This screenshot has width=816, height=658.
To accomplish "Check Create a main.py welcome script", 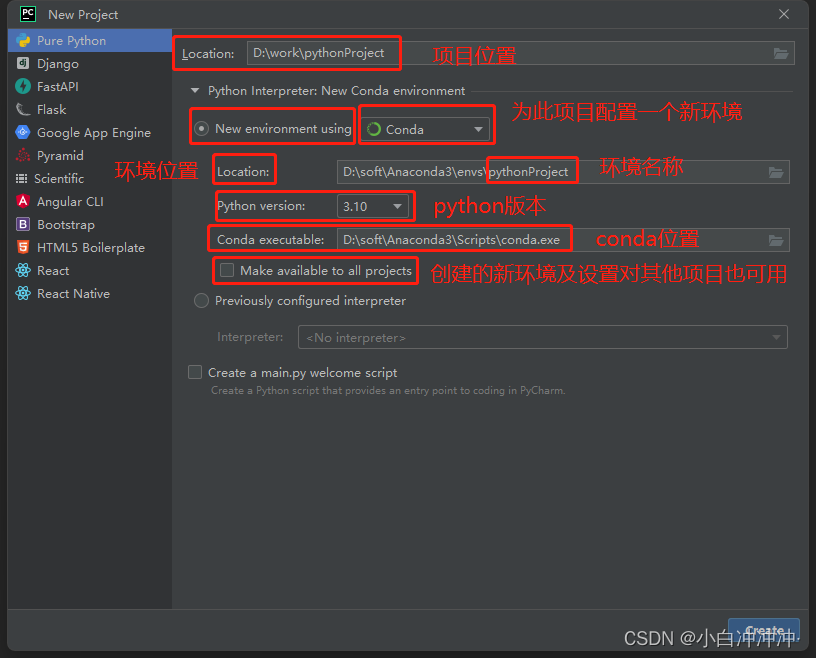I will pos(195,372).
